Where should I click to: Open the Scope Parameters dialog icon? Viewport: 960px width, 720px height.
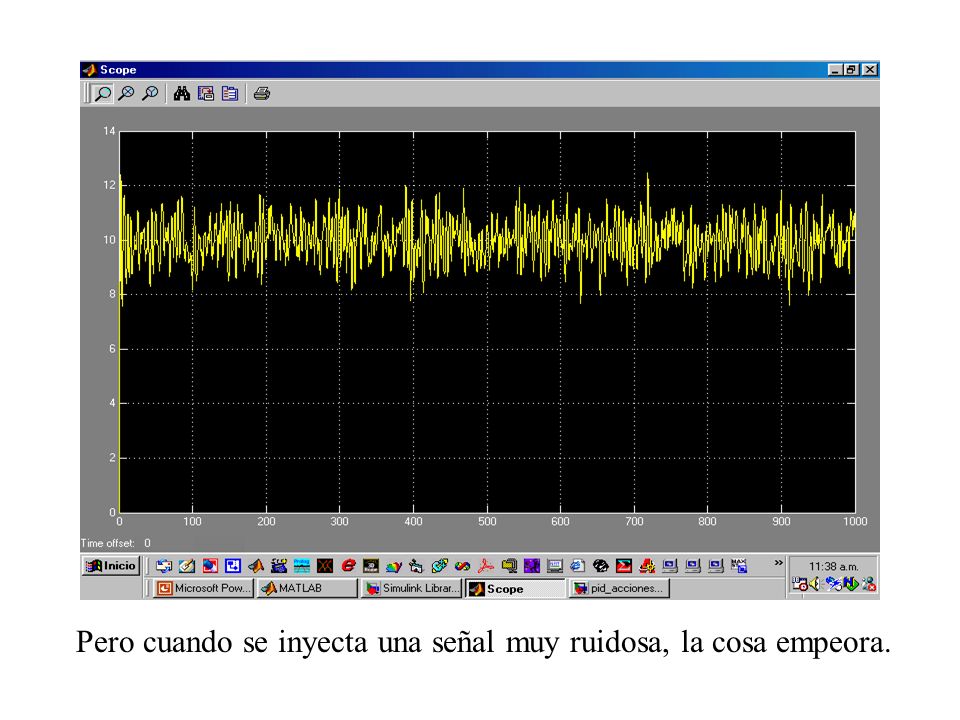[230, 94]
